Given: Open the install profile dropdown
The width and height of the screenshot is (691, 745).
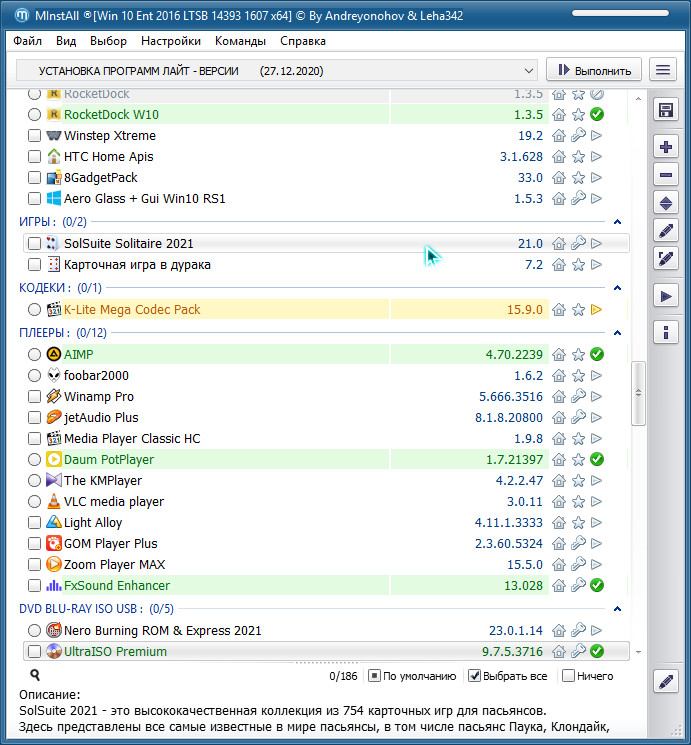Looking at the screenshot, I should [277, 71].
